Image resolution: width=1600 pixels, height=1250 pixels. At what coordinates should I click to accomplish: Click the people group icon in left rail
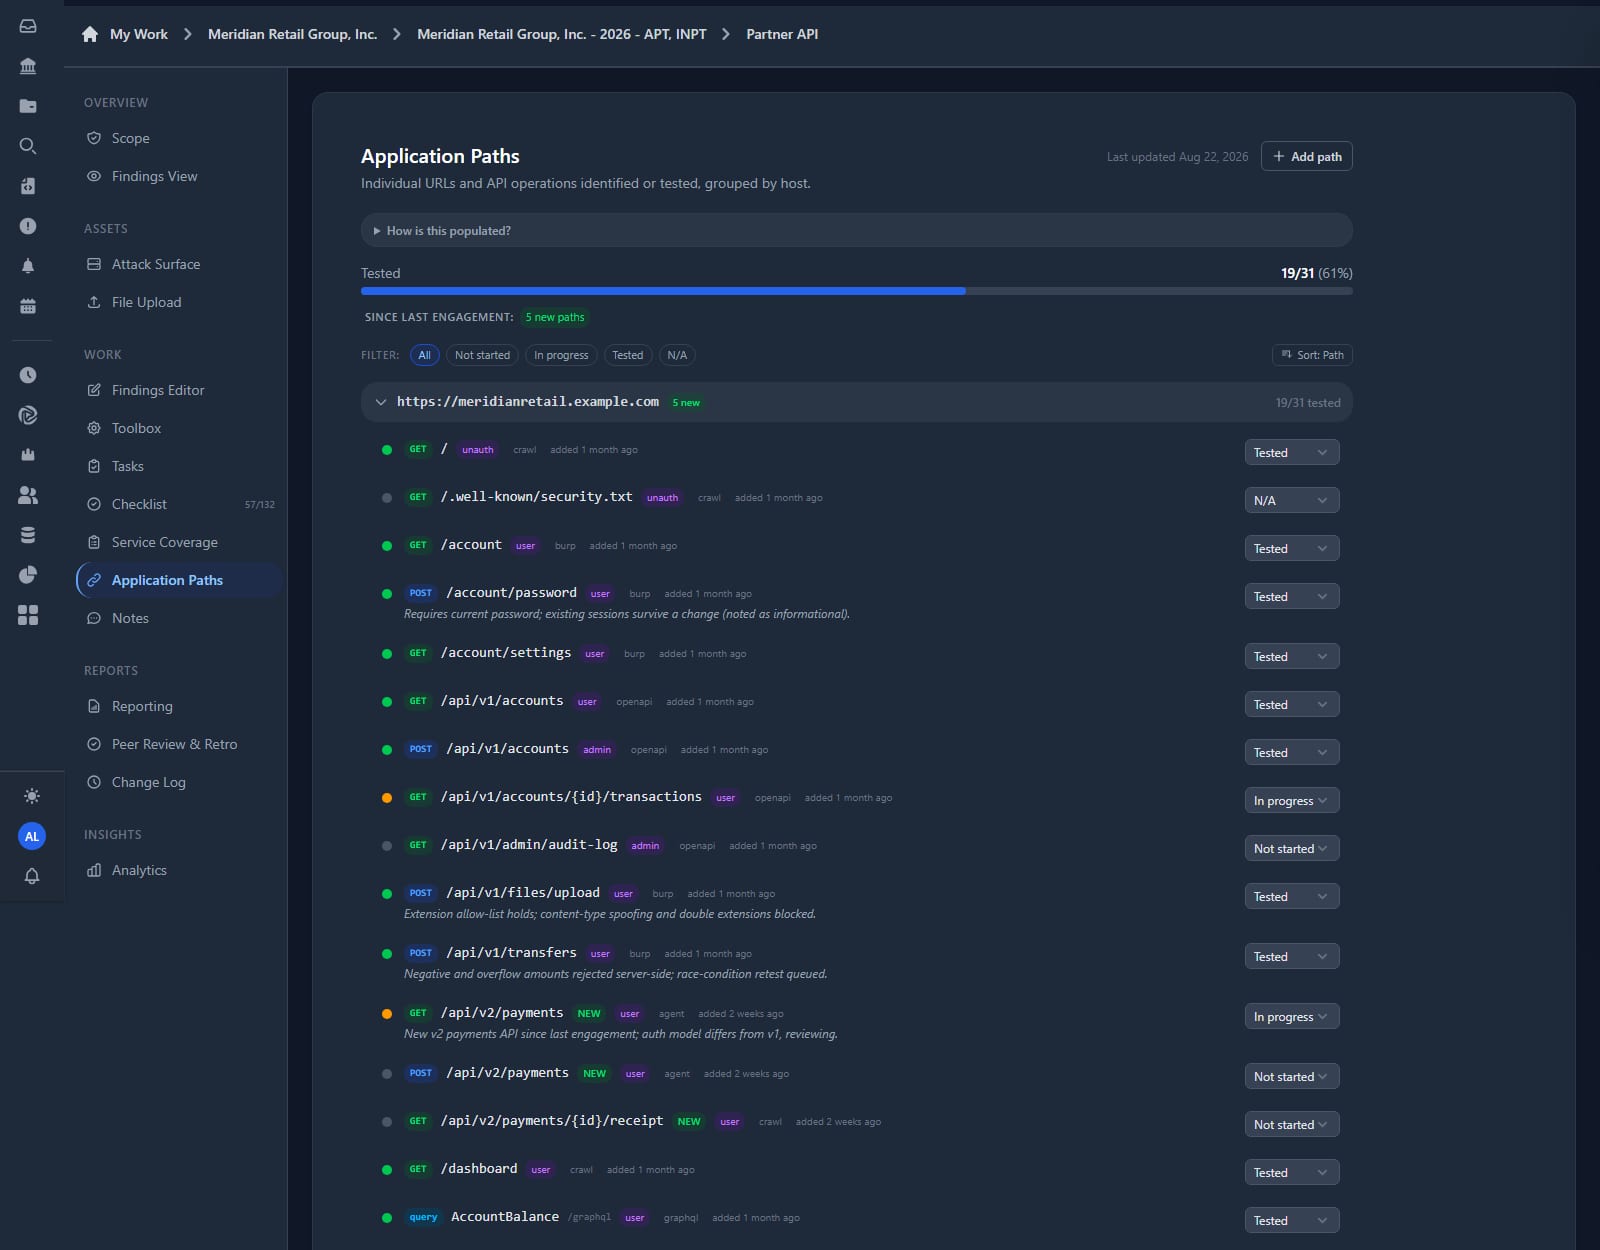[28, 495]
